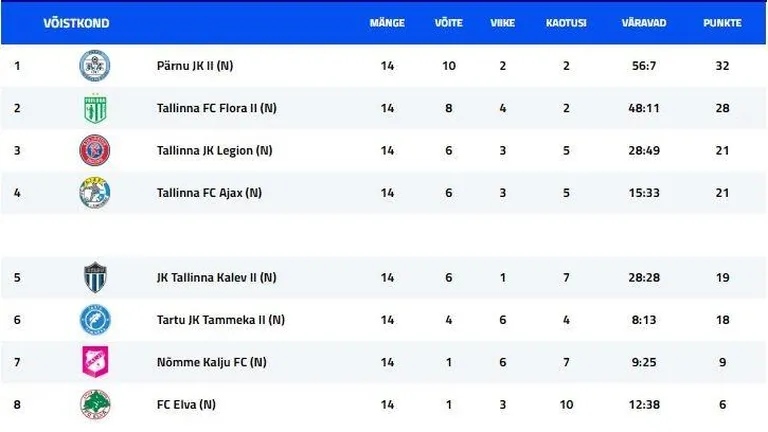This screenshot has width=768, height=432.
Task: Select the MÄNGE column header
Action: [x=387, y=23]
